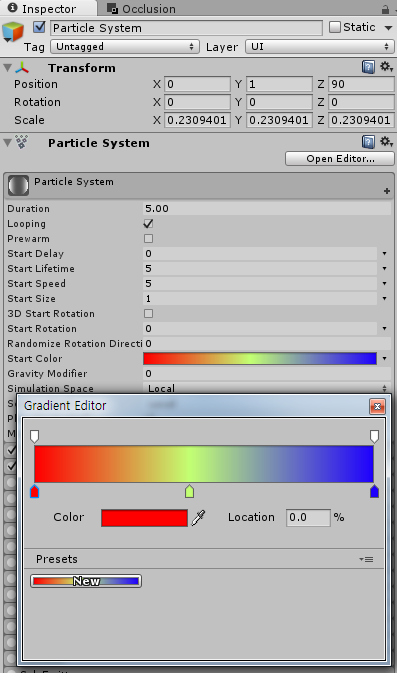Click the Scale X field
Image resolution: width=397 pixels, height=673 pixels.
point(197,120)
